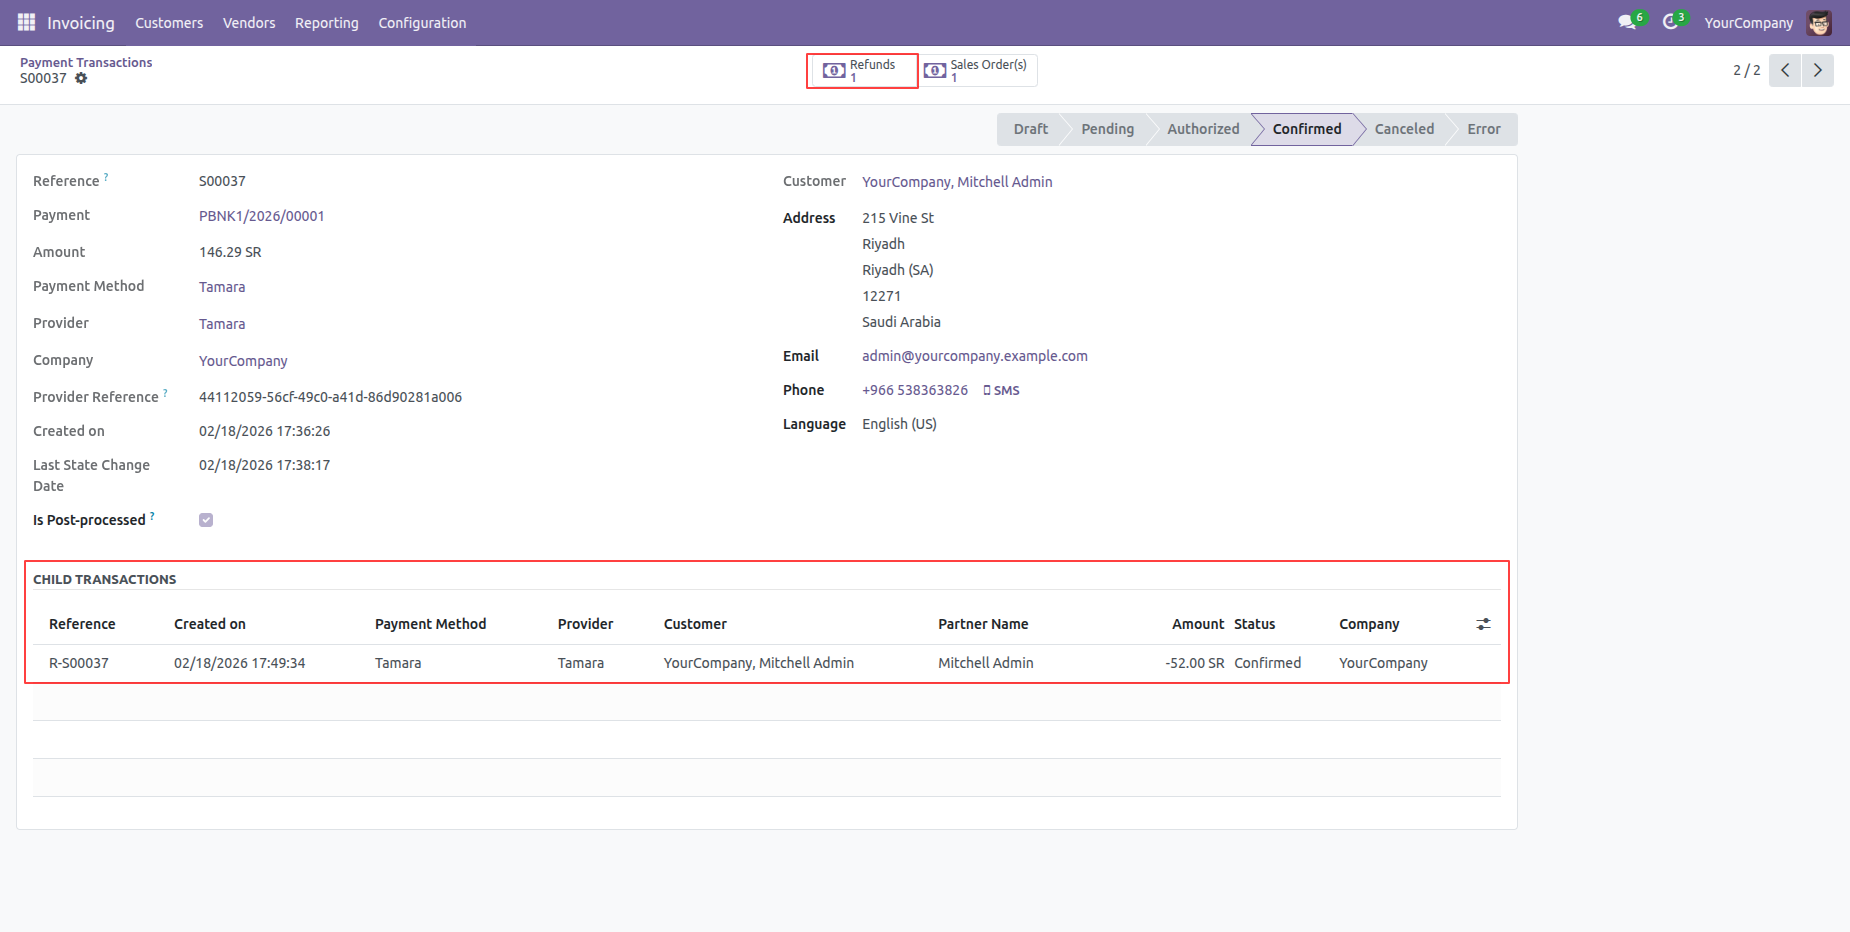
Task: Select the Confirmed status stage
Action: 1306,129
